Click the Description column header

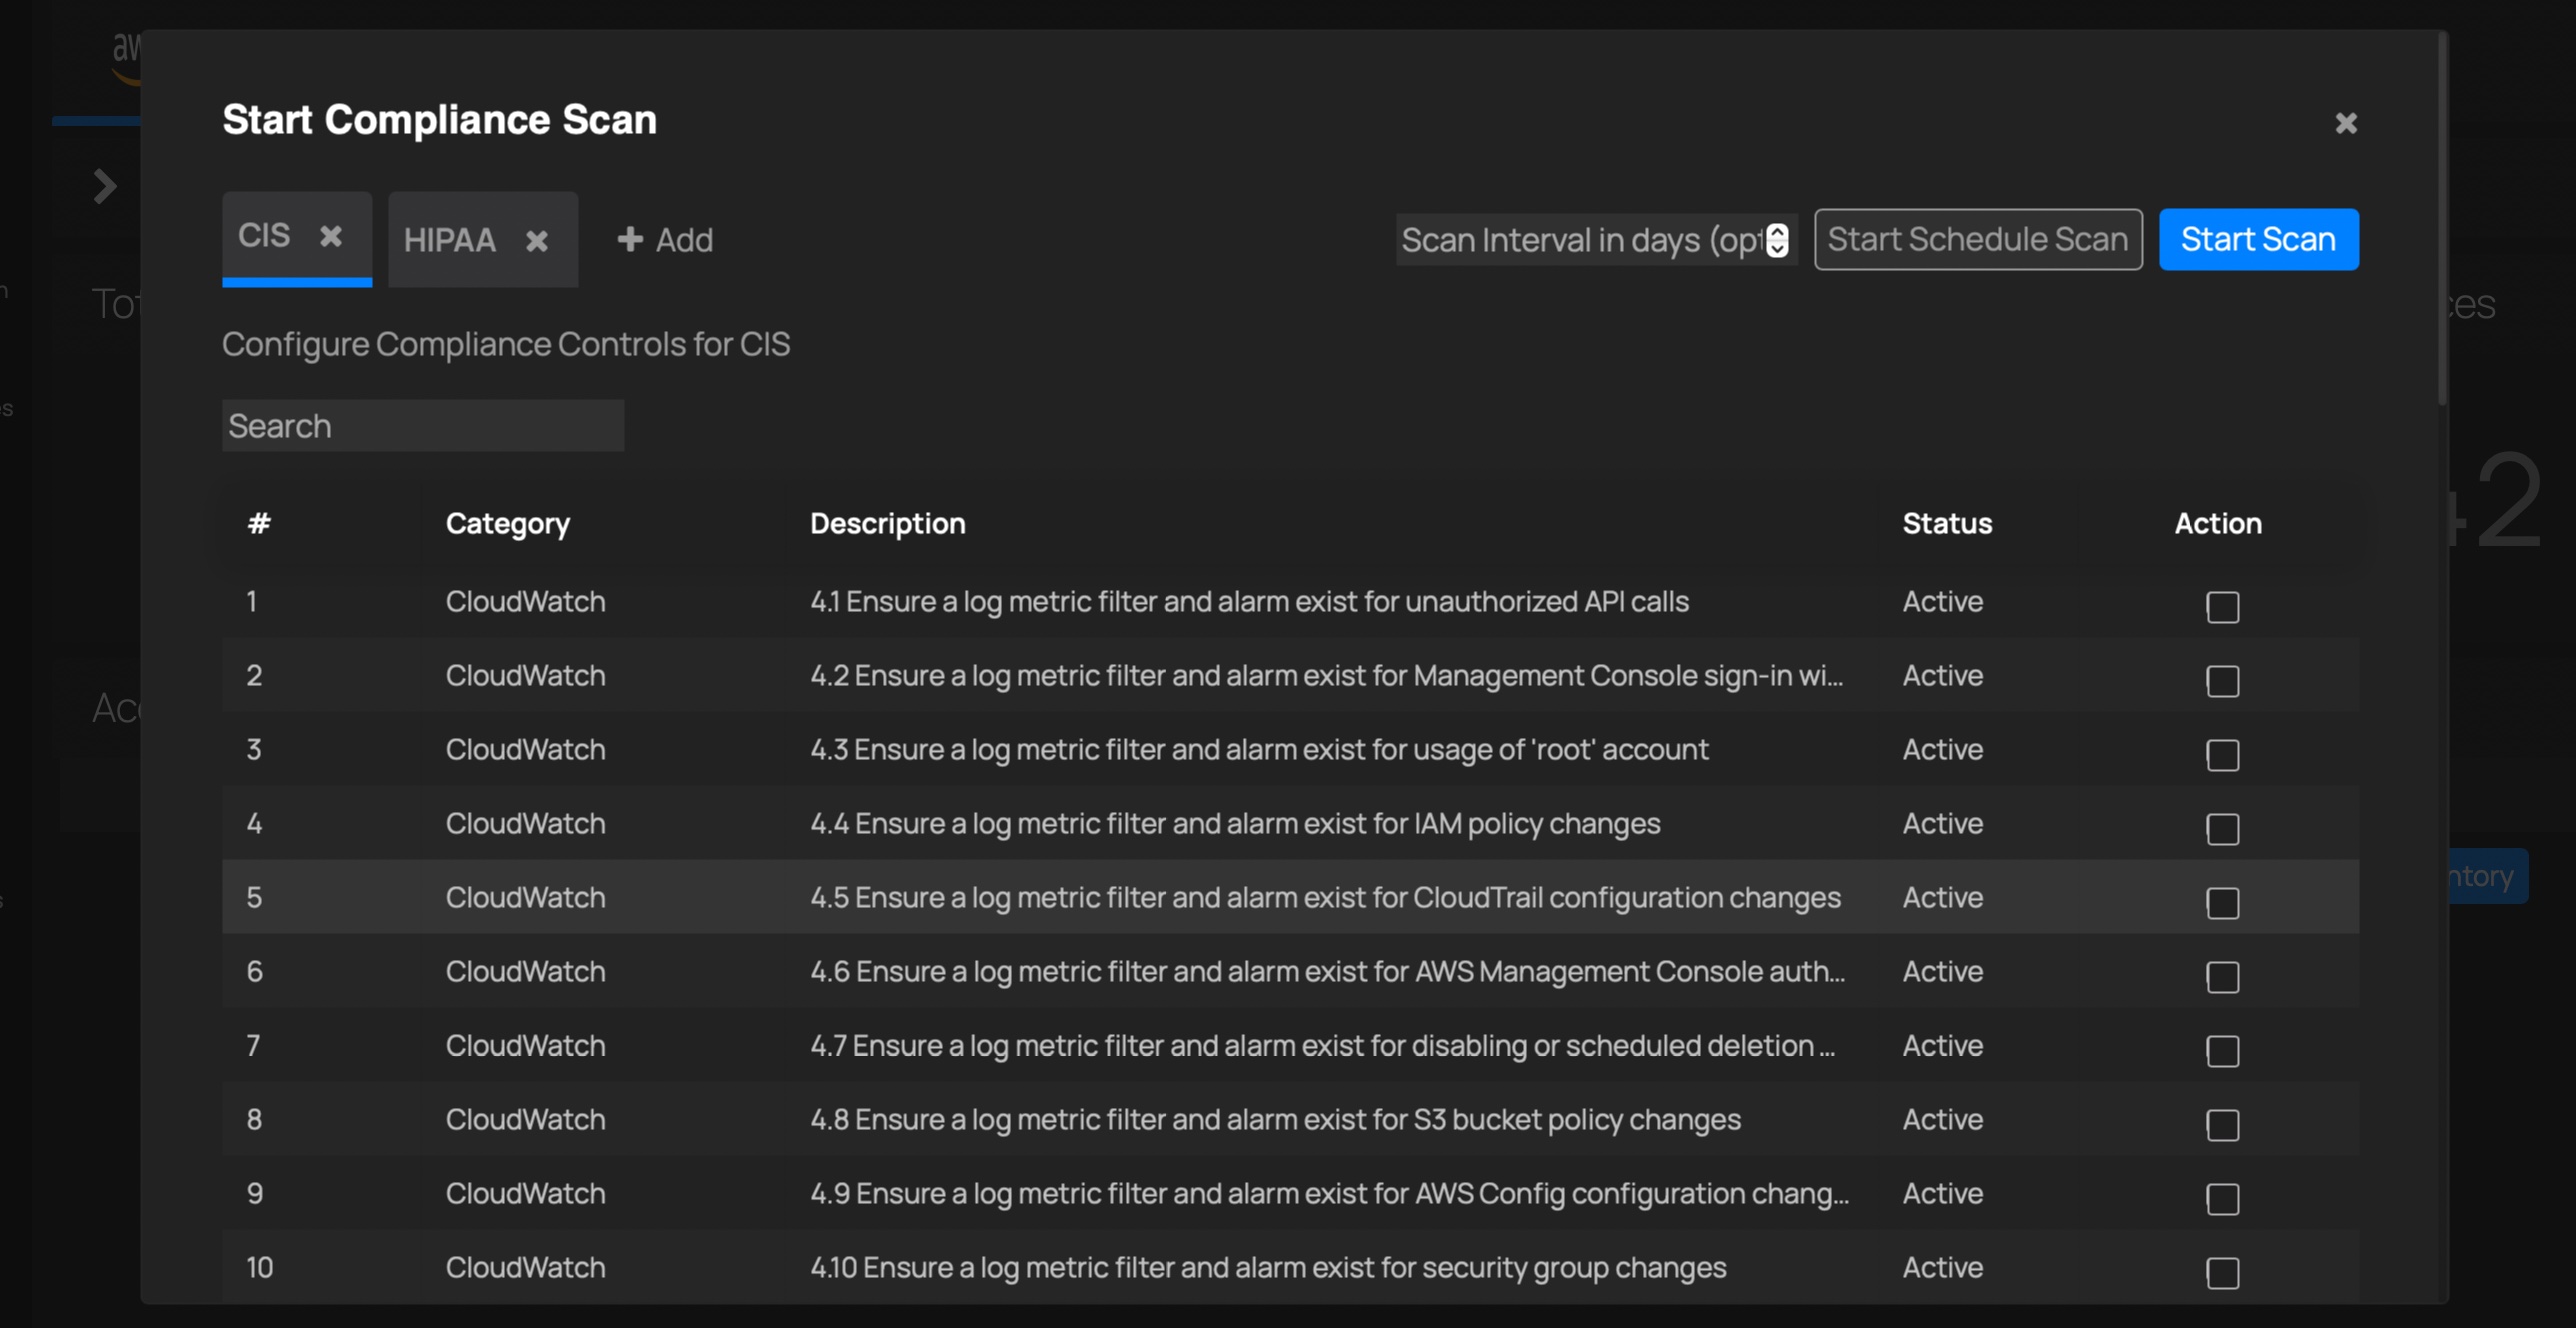(887, 523)
